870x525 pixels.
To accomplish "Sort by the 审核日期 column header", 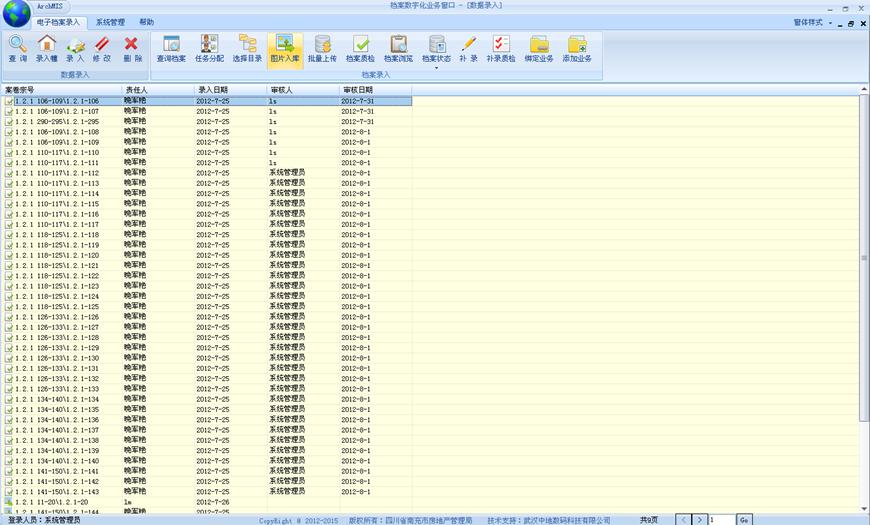I will click(x=376, y=89).
